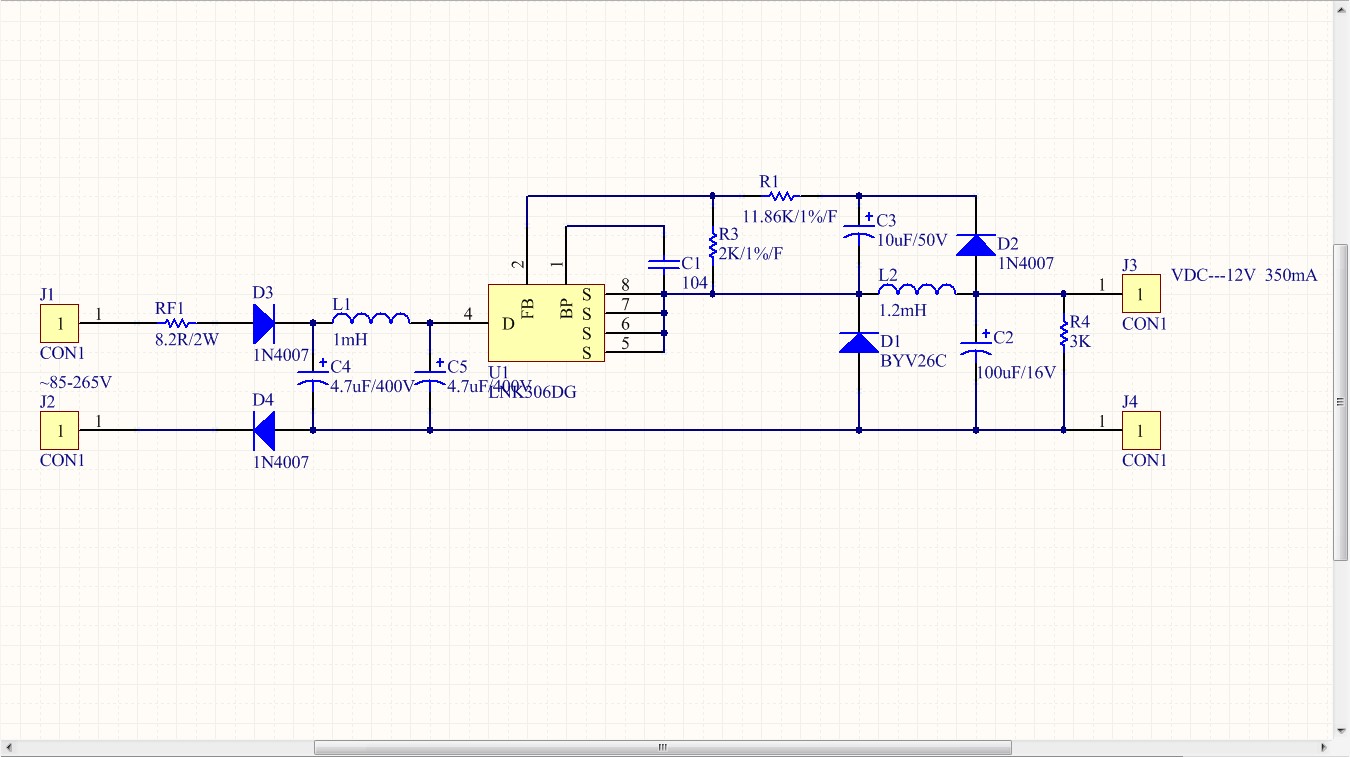Screen dimensions: 1350x757
Task: Select the J3 output connector box
Action: pos(1141,294)
